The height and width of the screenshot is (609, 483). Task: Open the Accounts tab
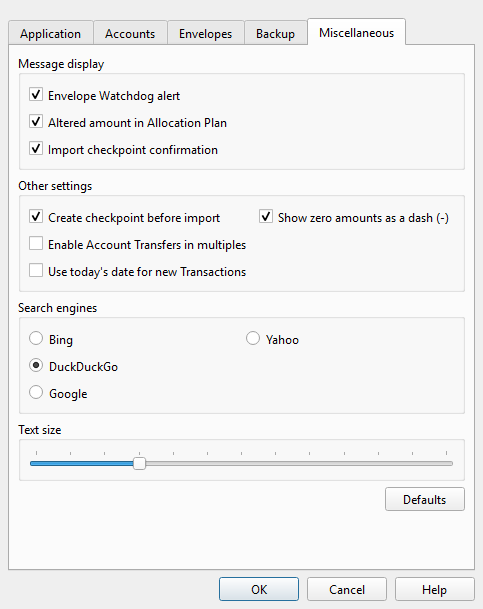coord(130,33)
